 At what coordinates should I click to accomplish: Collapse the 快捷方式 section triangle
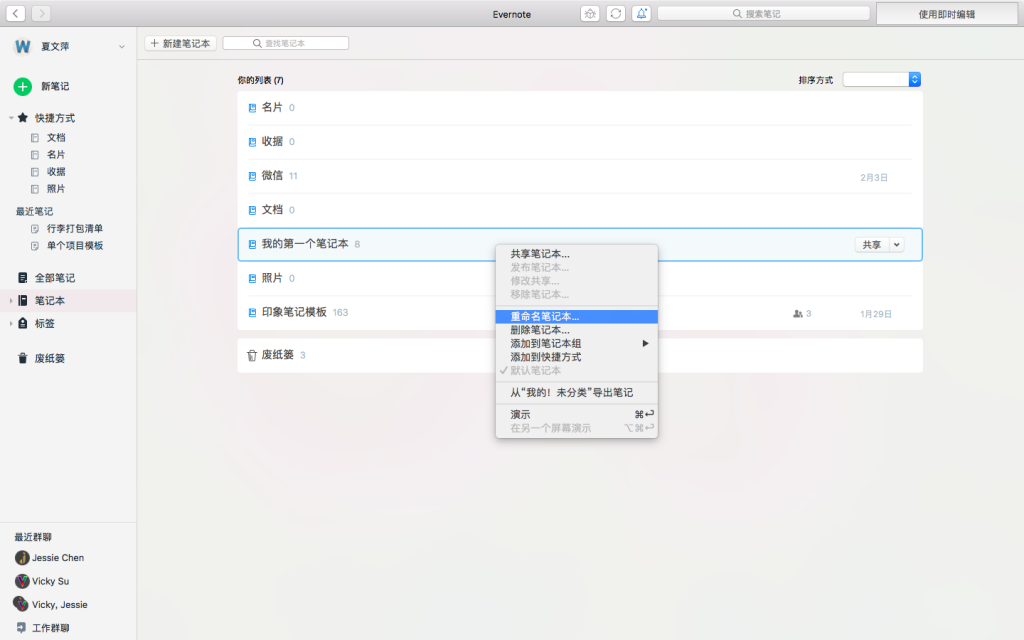(x=11, y=118)
